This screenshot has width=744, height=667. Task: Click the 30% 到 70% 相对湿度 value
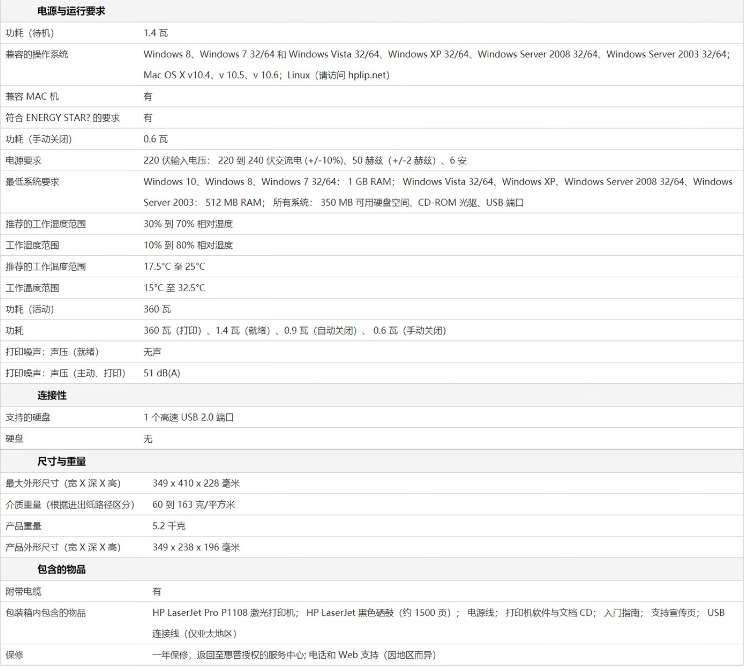188,224
